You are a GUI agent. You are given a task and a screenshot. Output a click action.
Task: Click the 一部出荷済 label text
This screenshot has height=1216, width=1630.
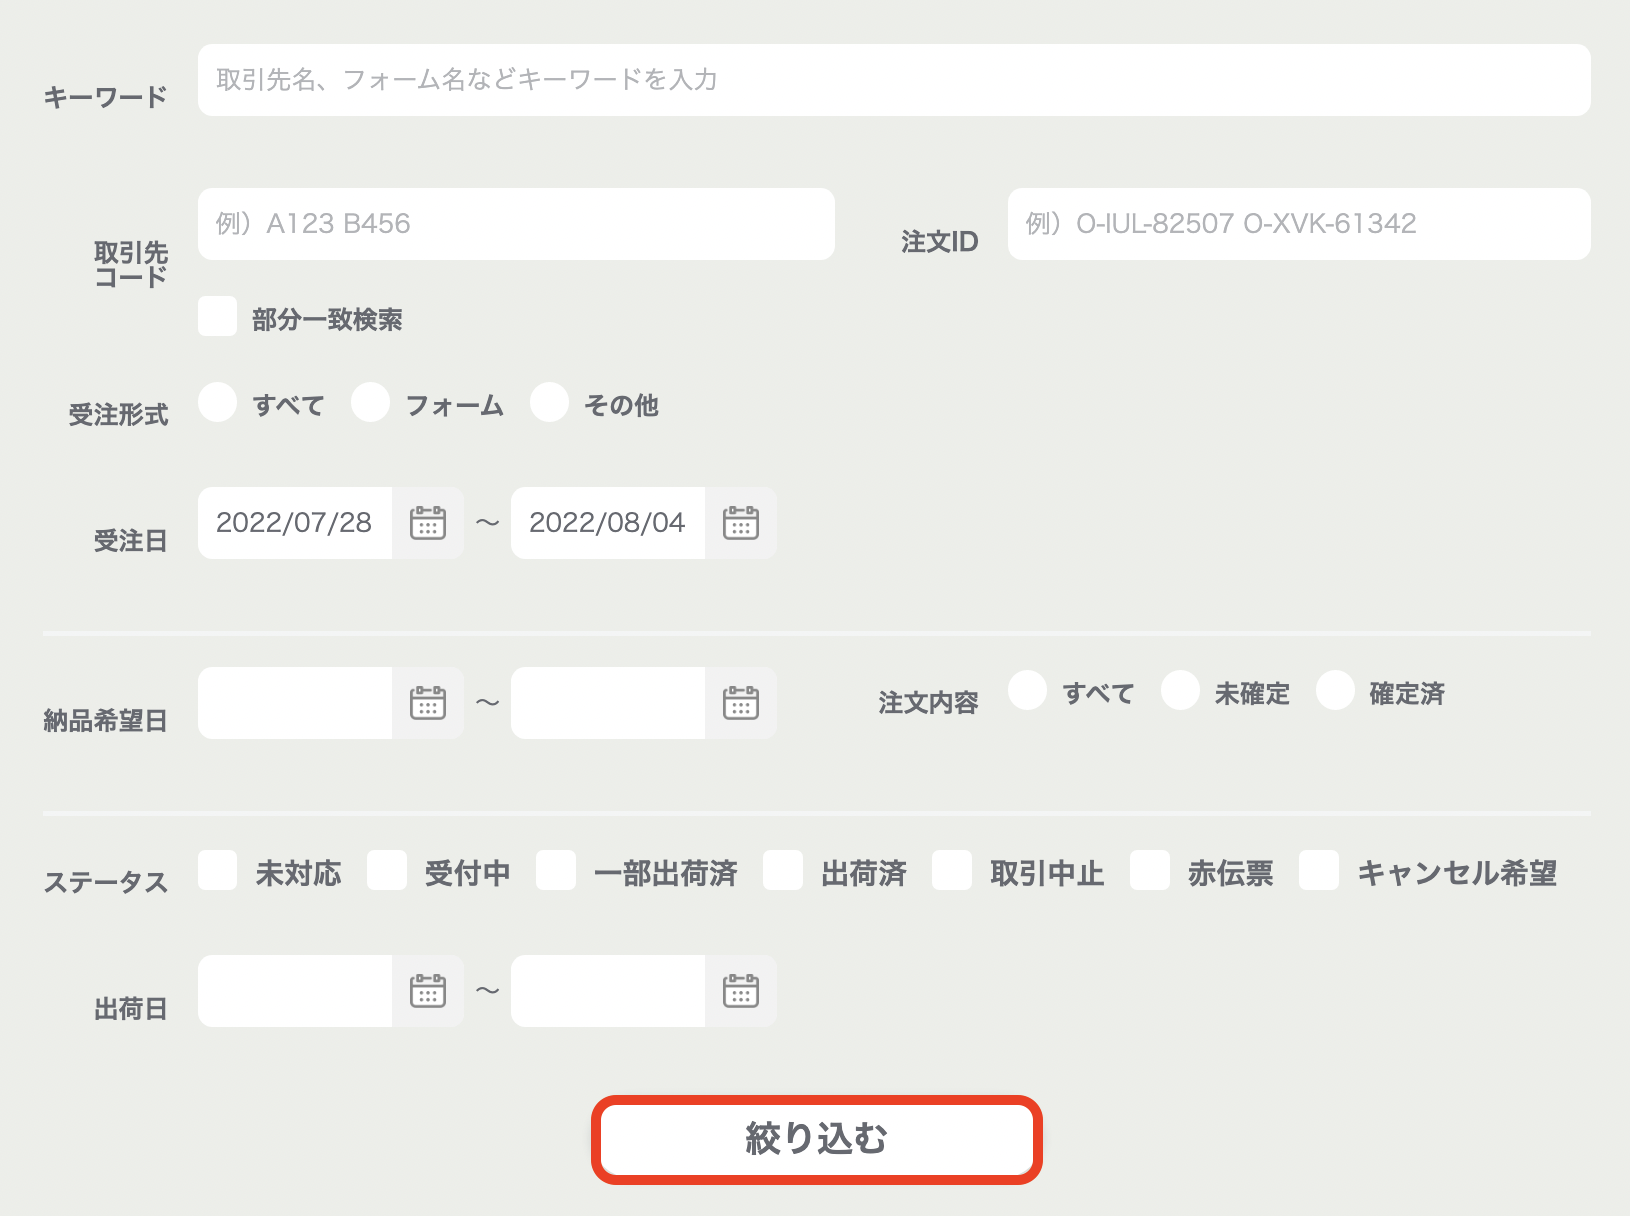(665, 873)
